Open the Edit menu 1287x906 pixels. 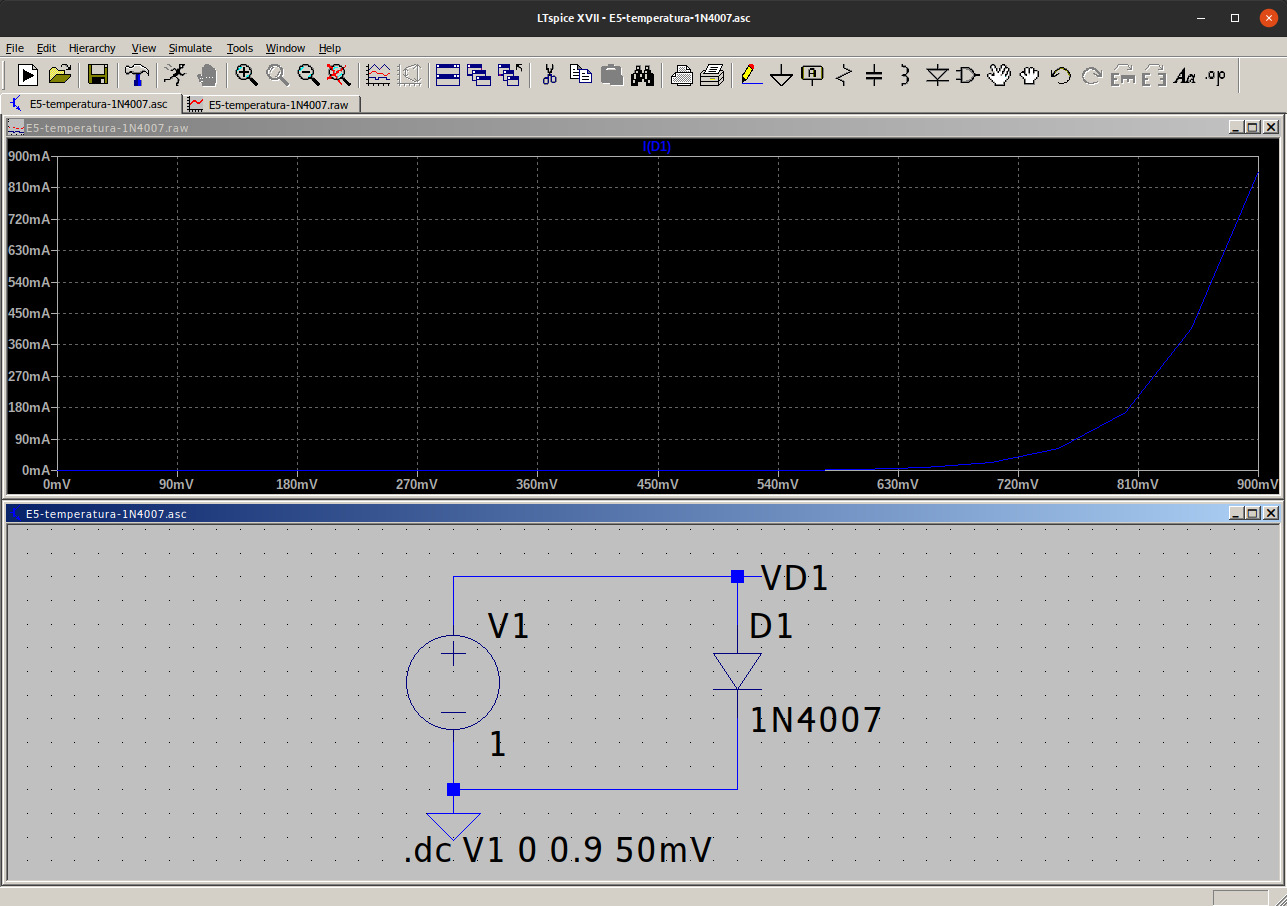47,48
